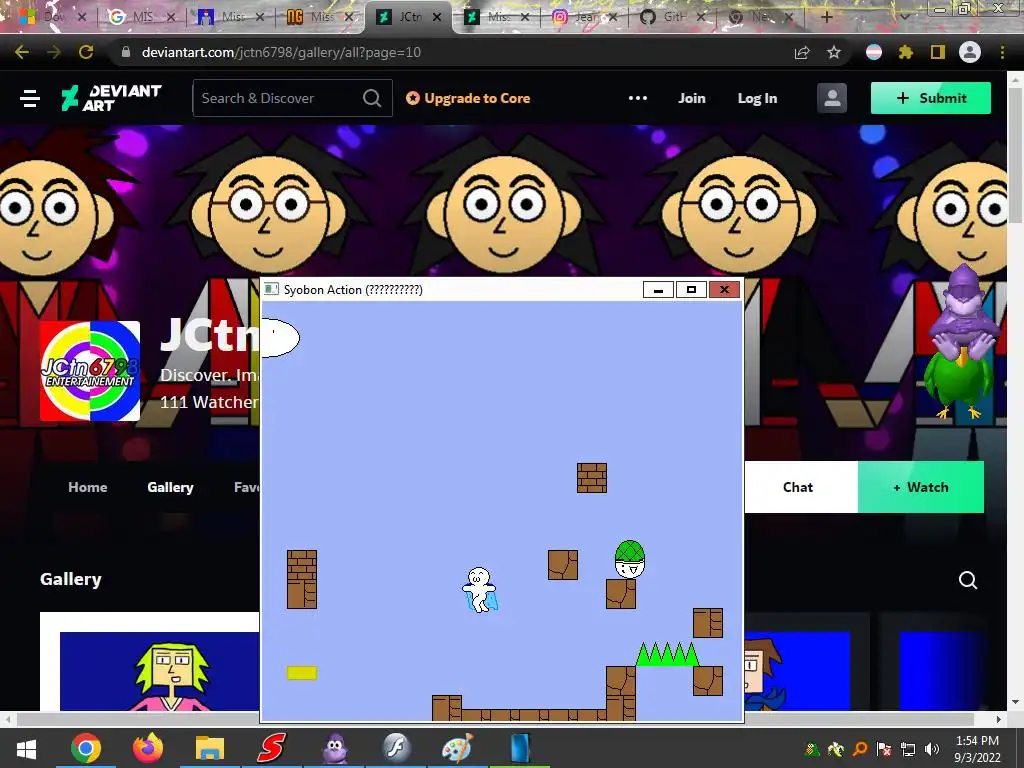Open BonziBuddy purple gorilla taskbar icon
Viewport: 1024px width, 768px height.
point(334,748)
